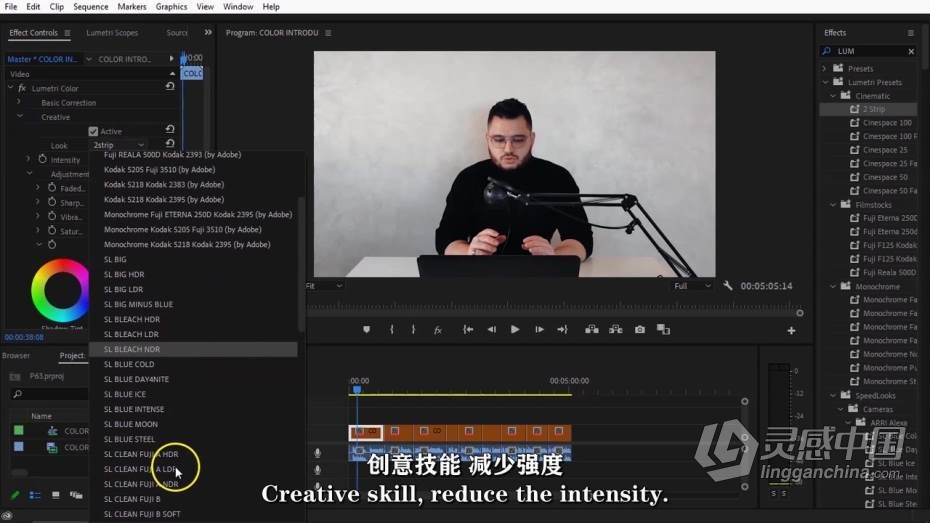Toggle animation stopwatch for Vibrance
The height and width of the screenshot is (523, 930).
pyautogui.click(x=52, y=216)
